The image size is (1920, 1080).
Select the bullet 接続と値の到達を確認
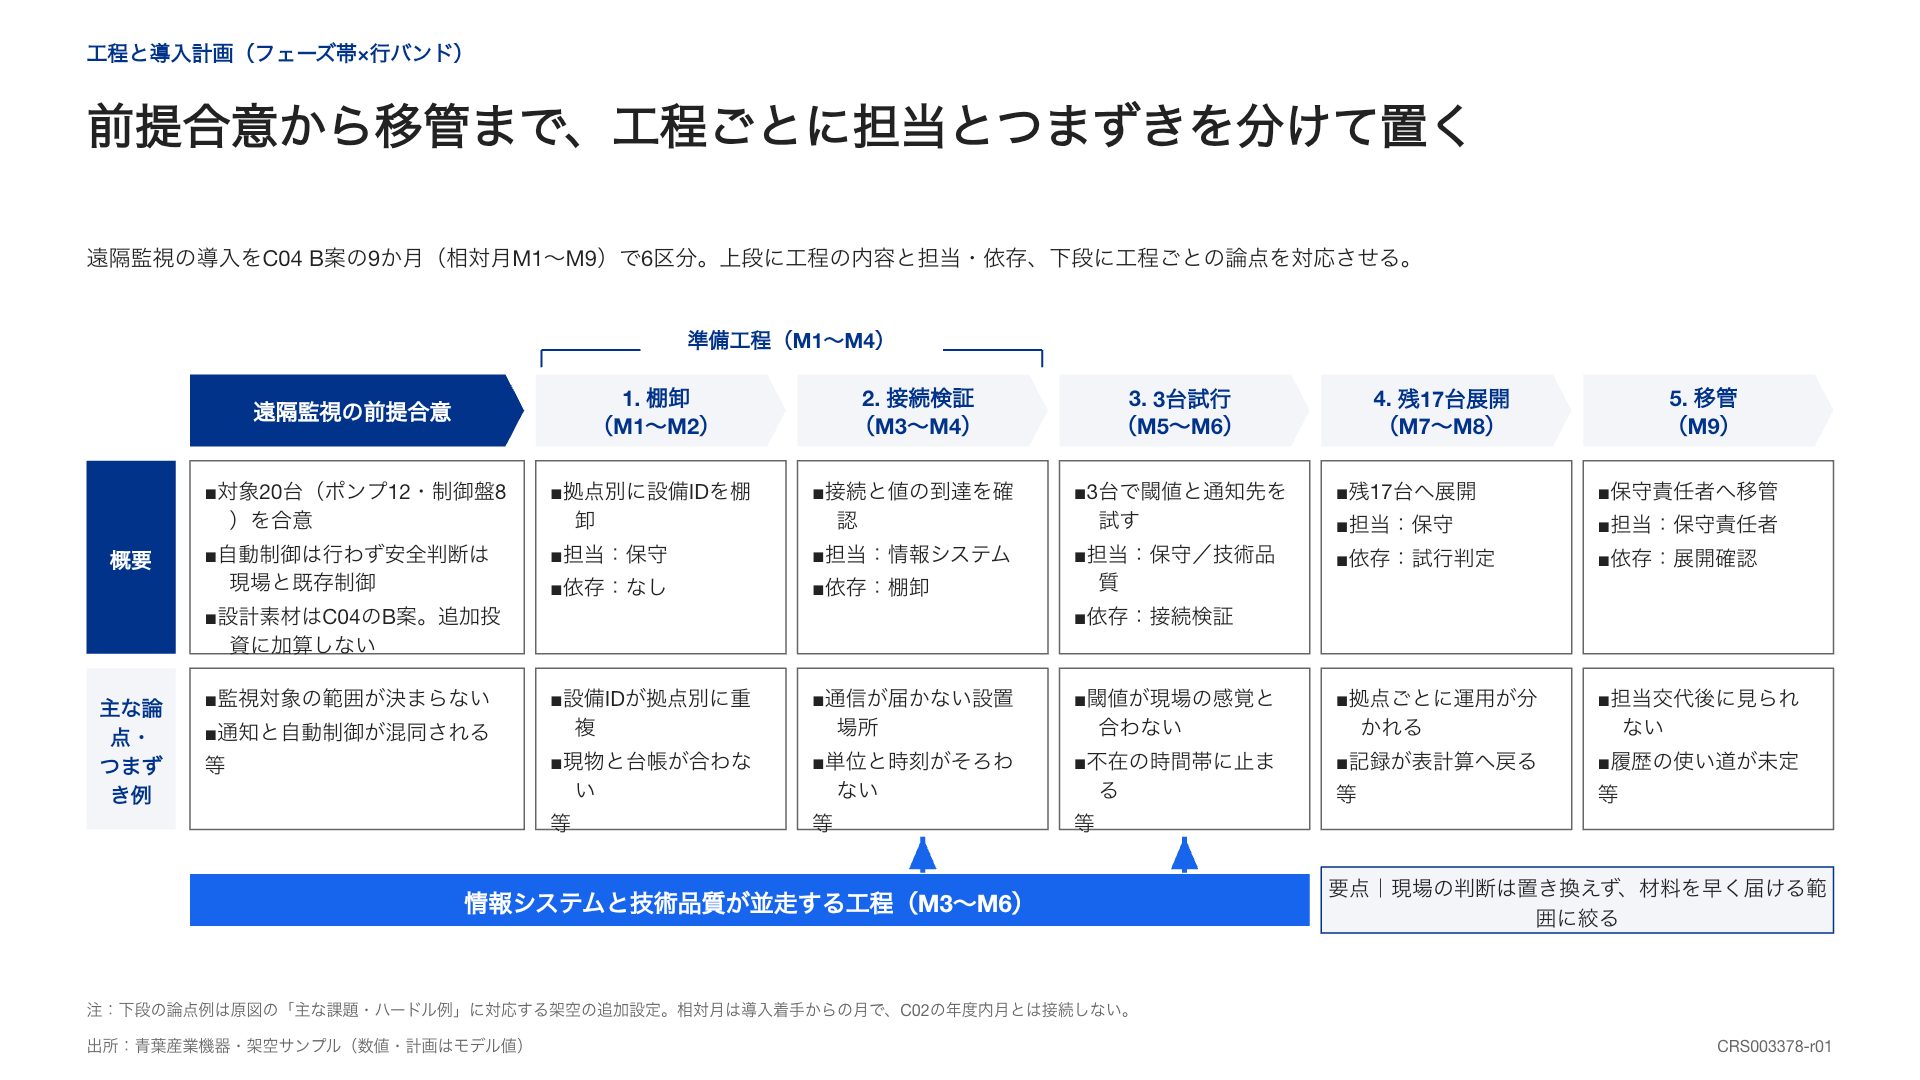pos(914,505)
